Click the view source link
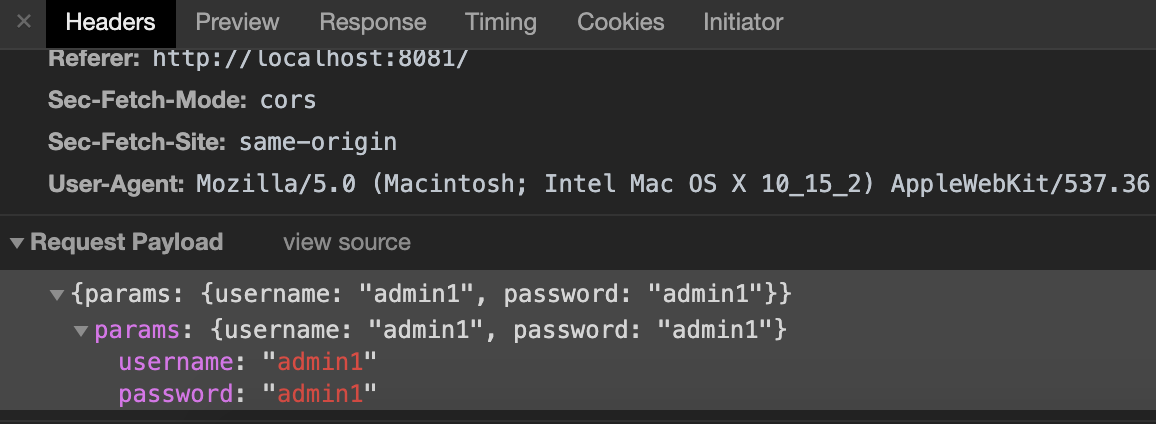 tap(346, 242)
